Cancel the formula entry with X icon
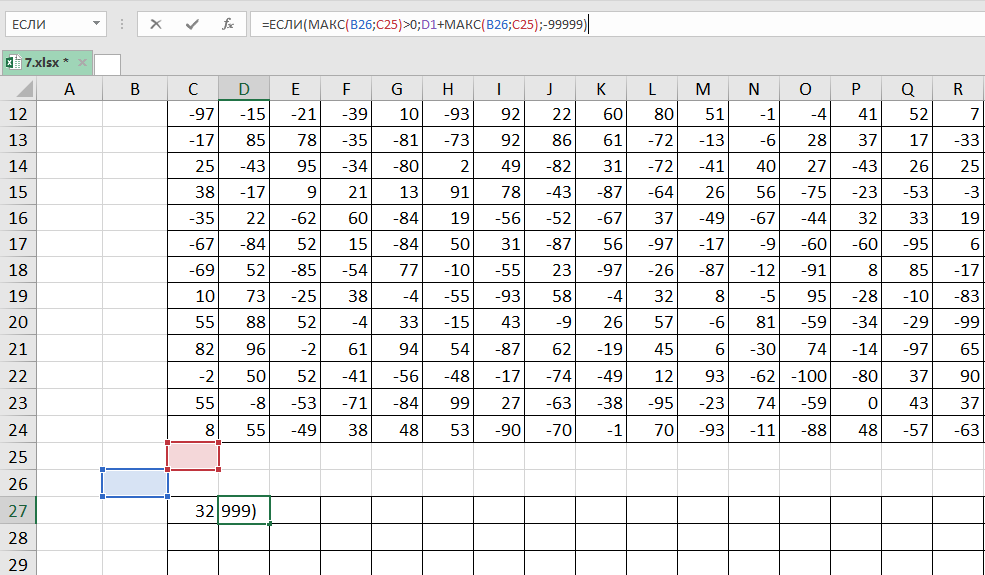Screen dimensions: 985x575 pyautogui.click(x=156, y=24)
